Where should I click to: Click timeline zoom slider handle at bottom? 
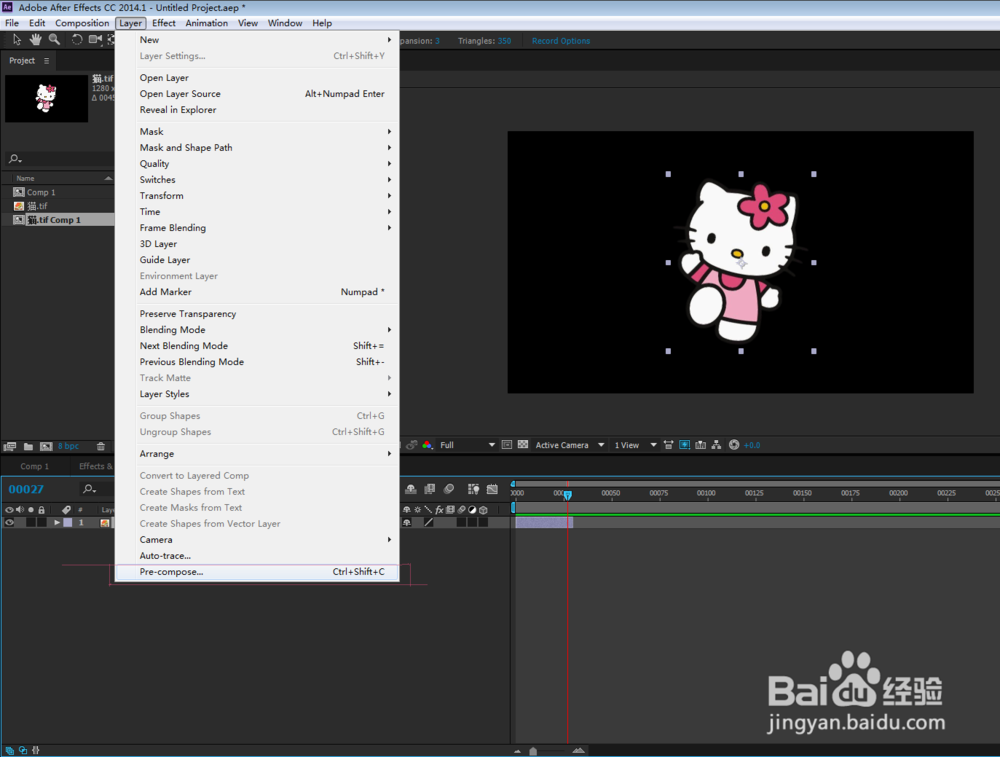click(533, 751)
